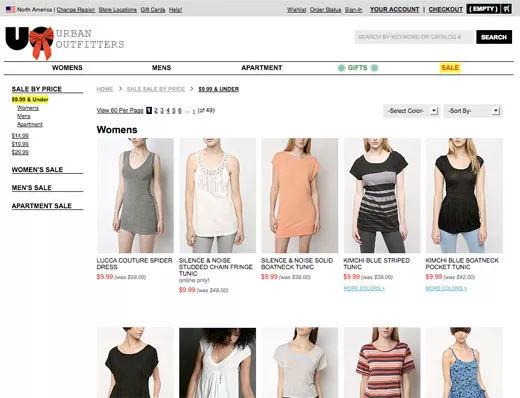
Task: Open the APARTMENT navigation menu
Action: click(x=262, y=68)
